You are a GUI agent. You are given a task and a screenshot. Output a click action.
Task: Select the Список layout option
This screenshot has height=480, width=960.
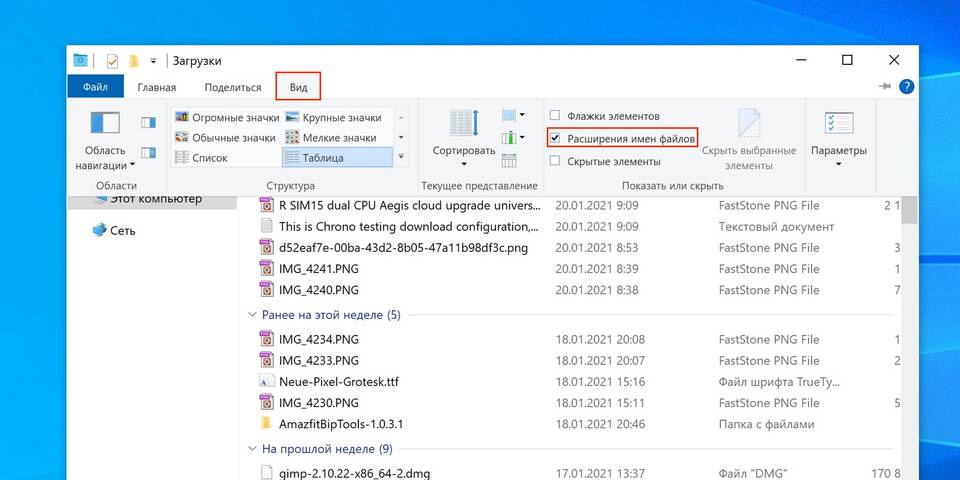210,158
